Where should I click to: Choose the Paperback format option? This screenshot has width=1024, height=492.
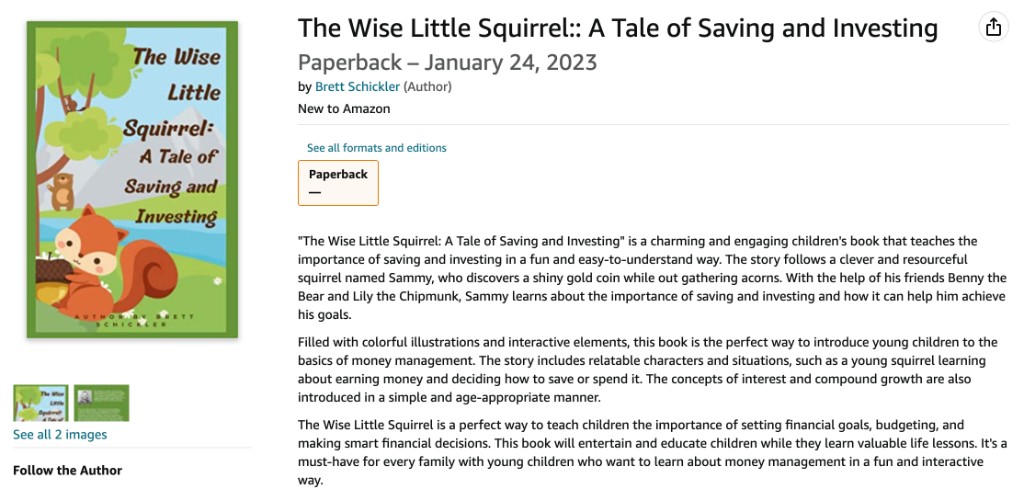coord(338,182)
